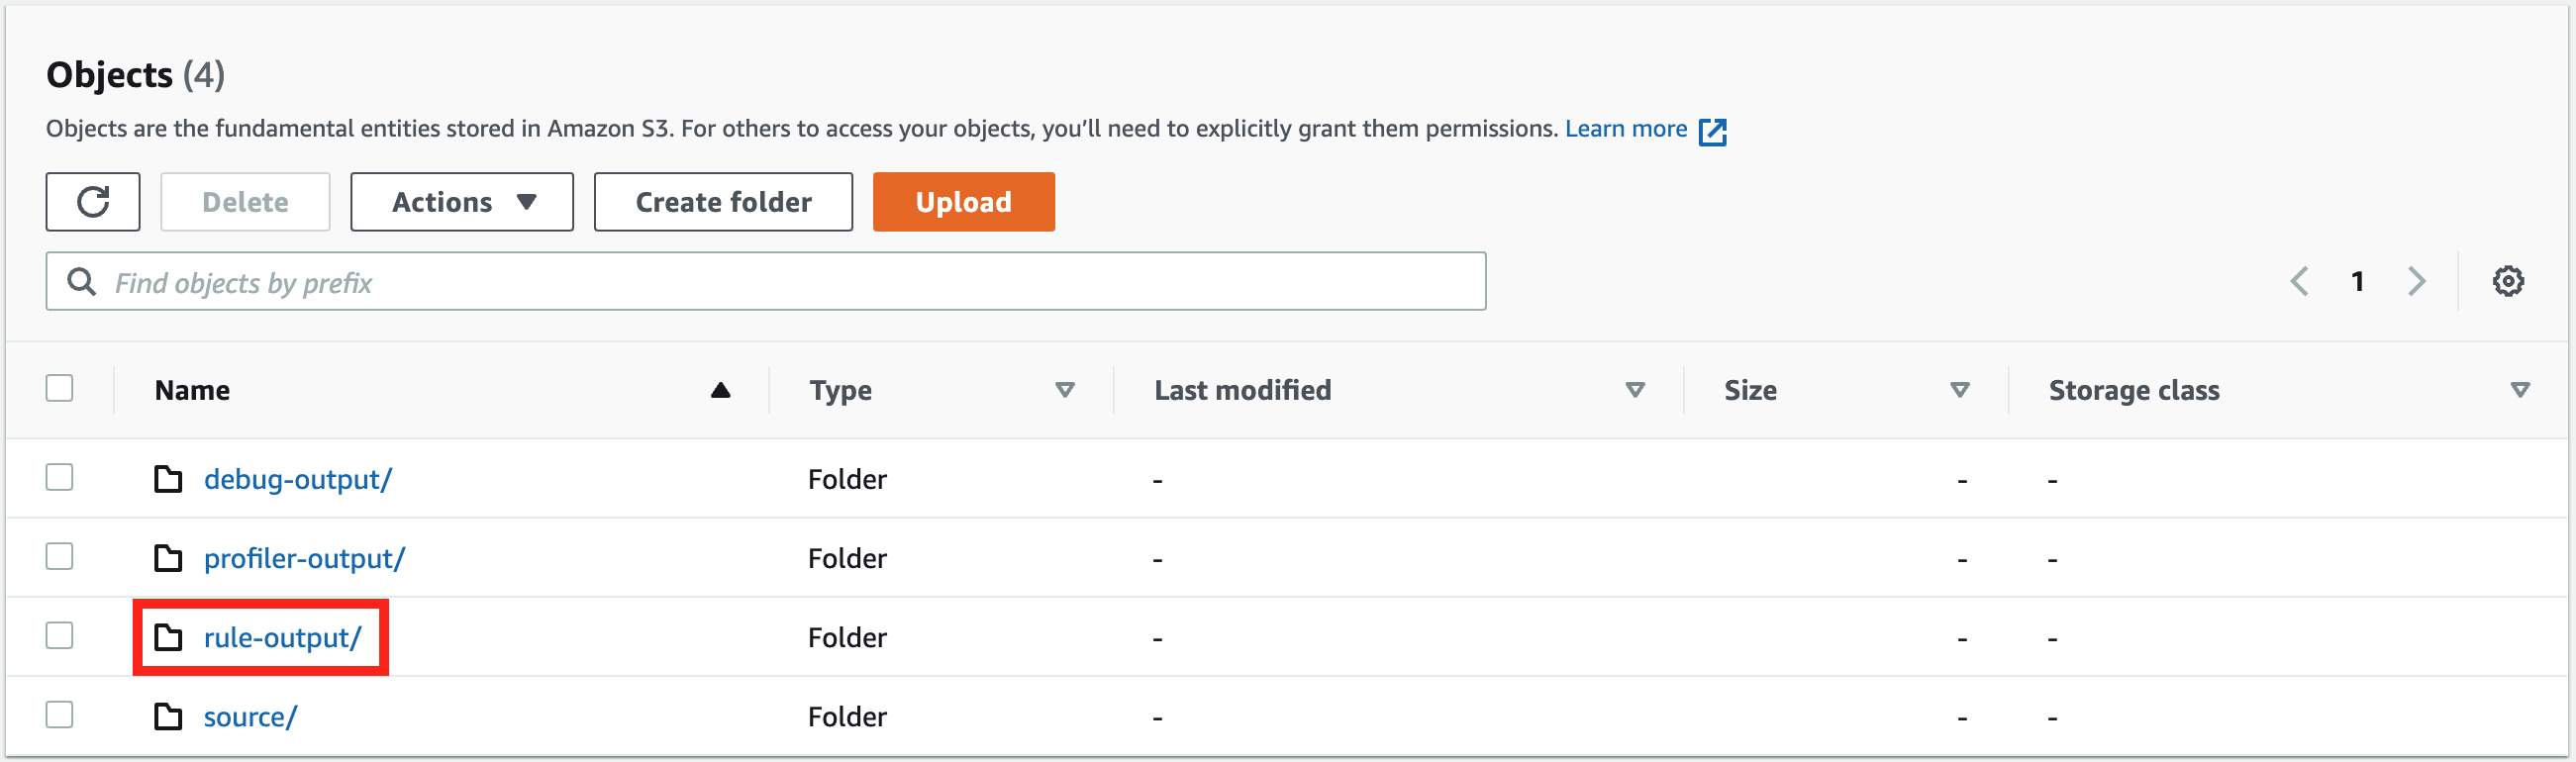Viewport: 2576px width, 762px height.
Task: Click the Create folder button
Action: (x=723, y=202)
